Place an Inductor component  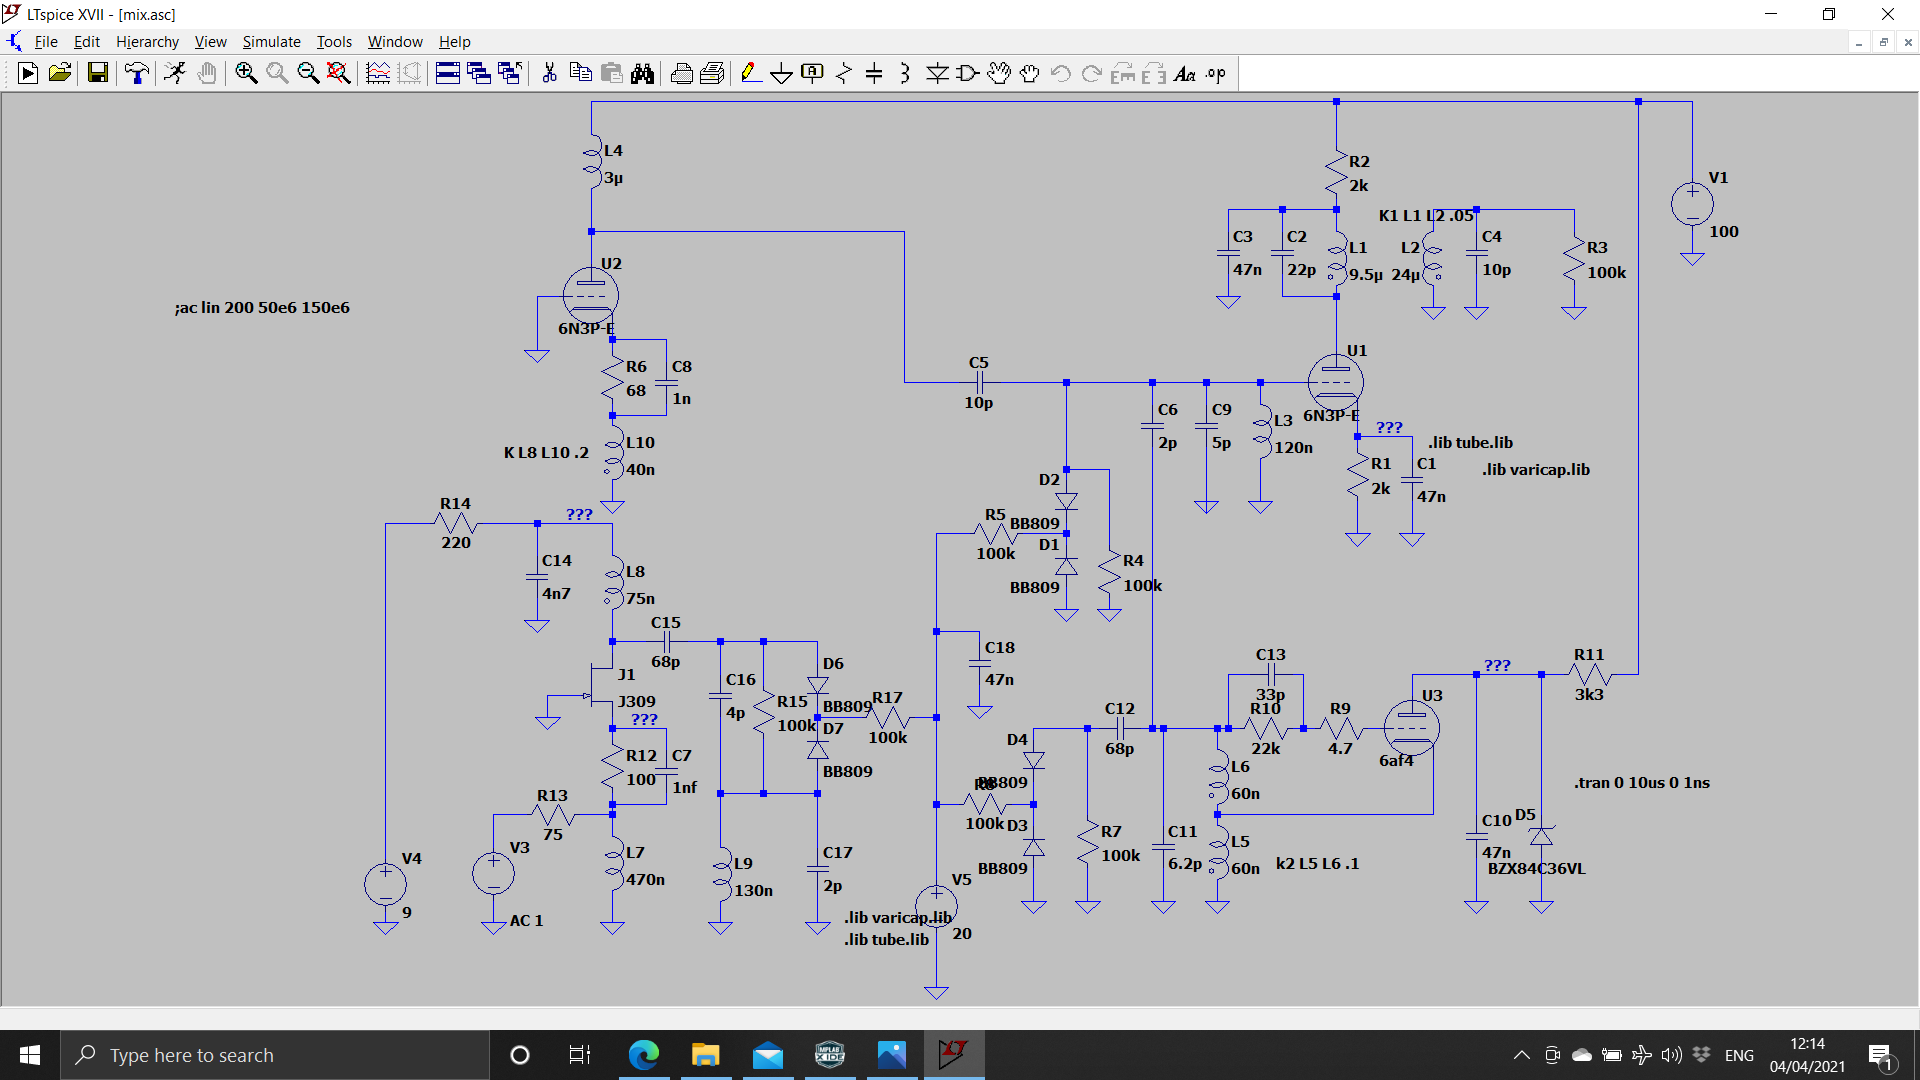[x=905, y=73]
